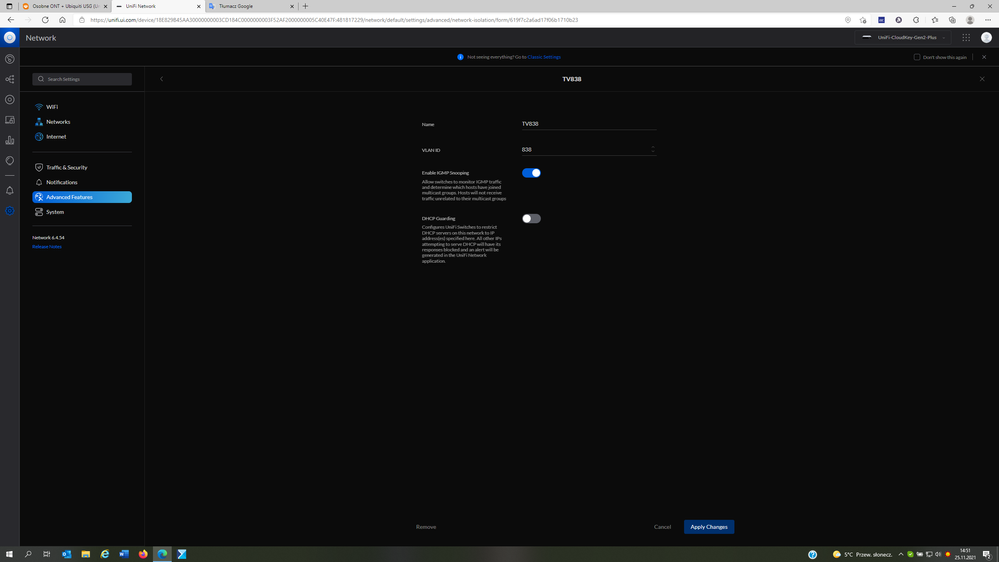
Task: Select Traffic & Security in settings menu
Action: (x=66, y=167)
